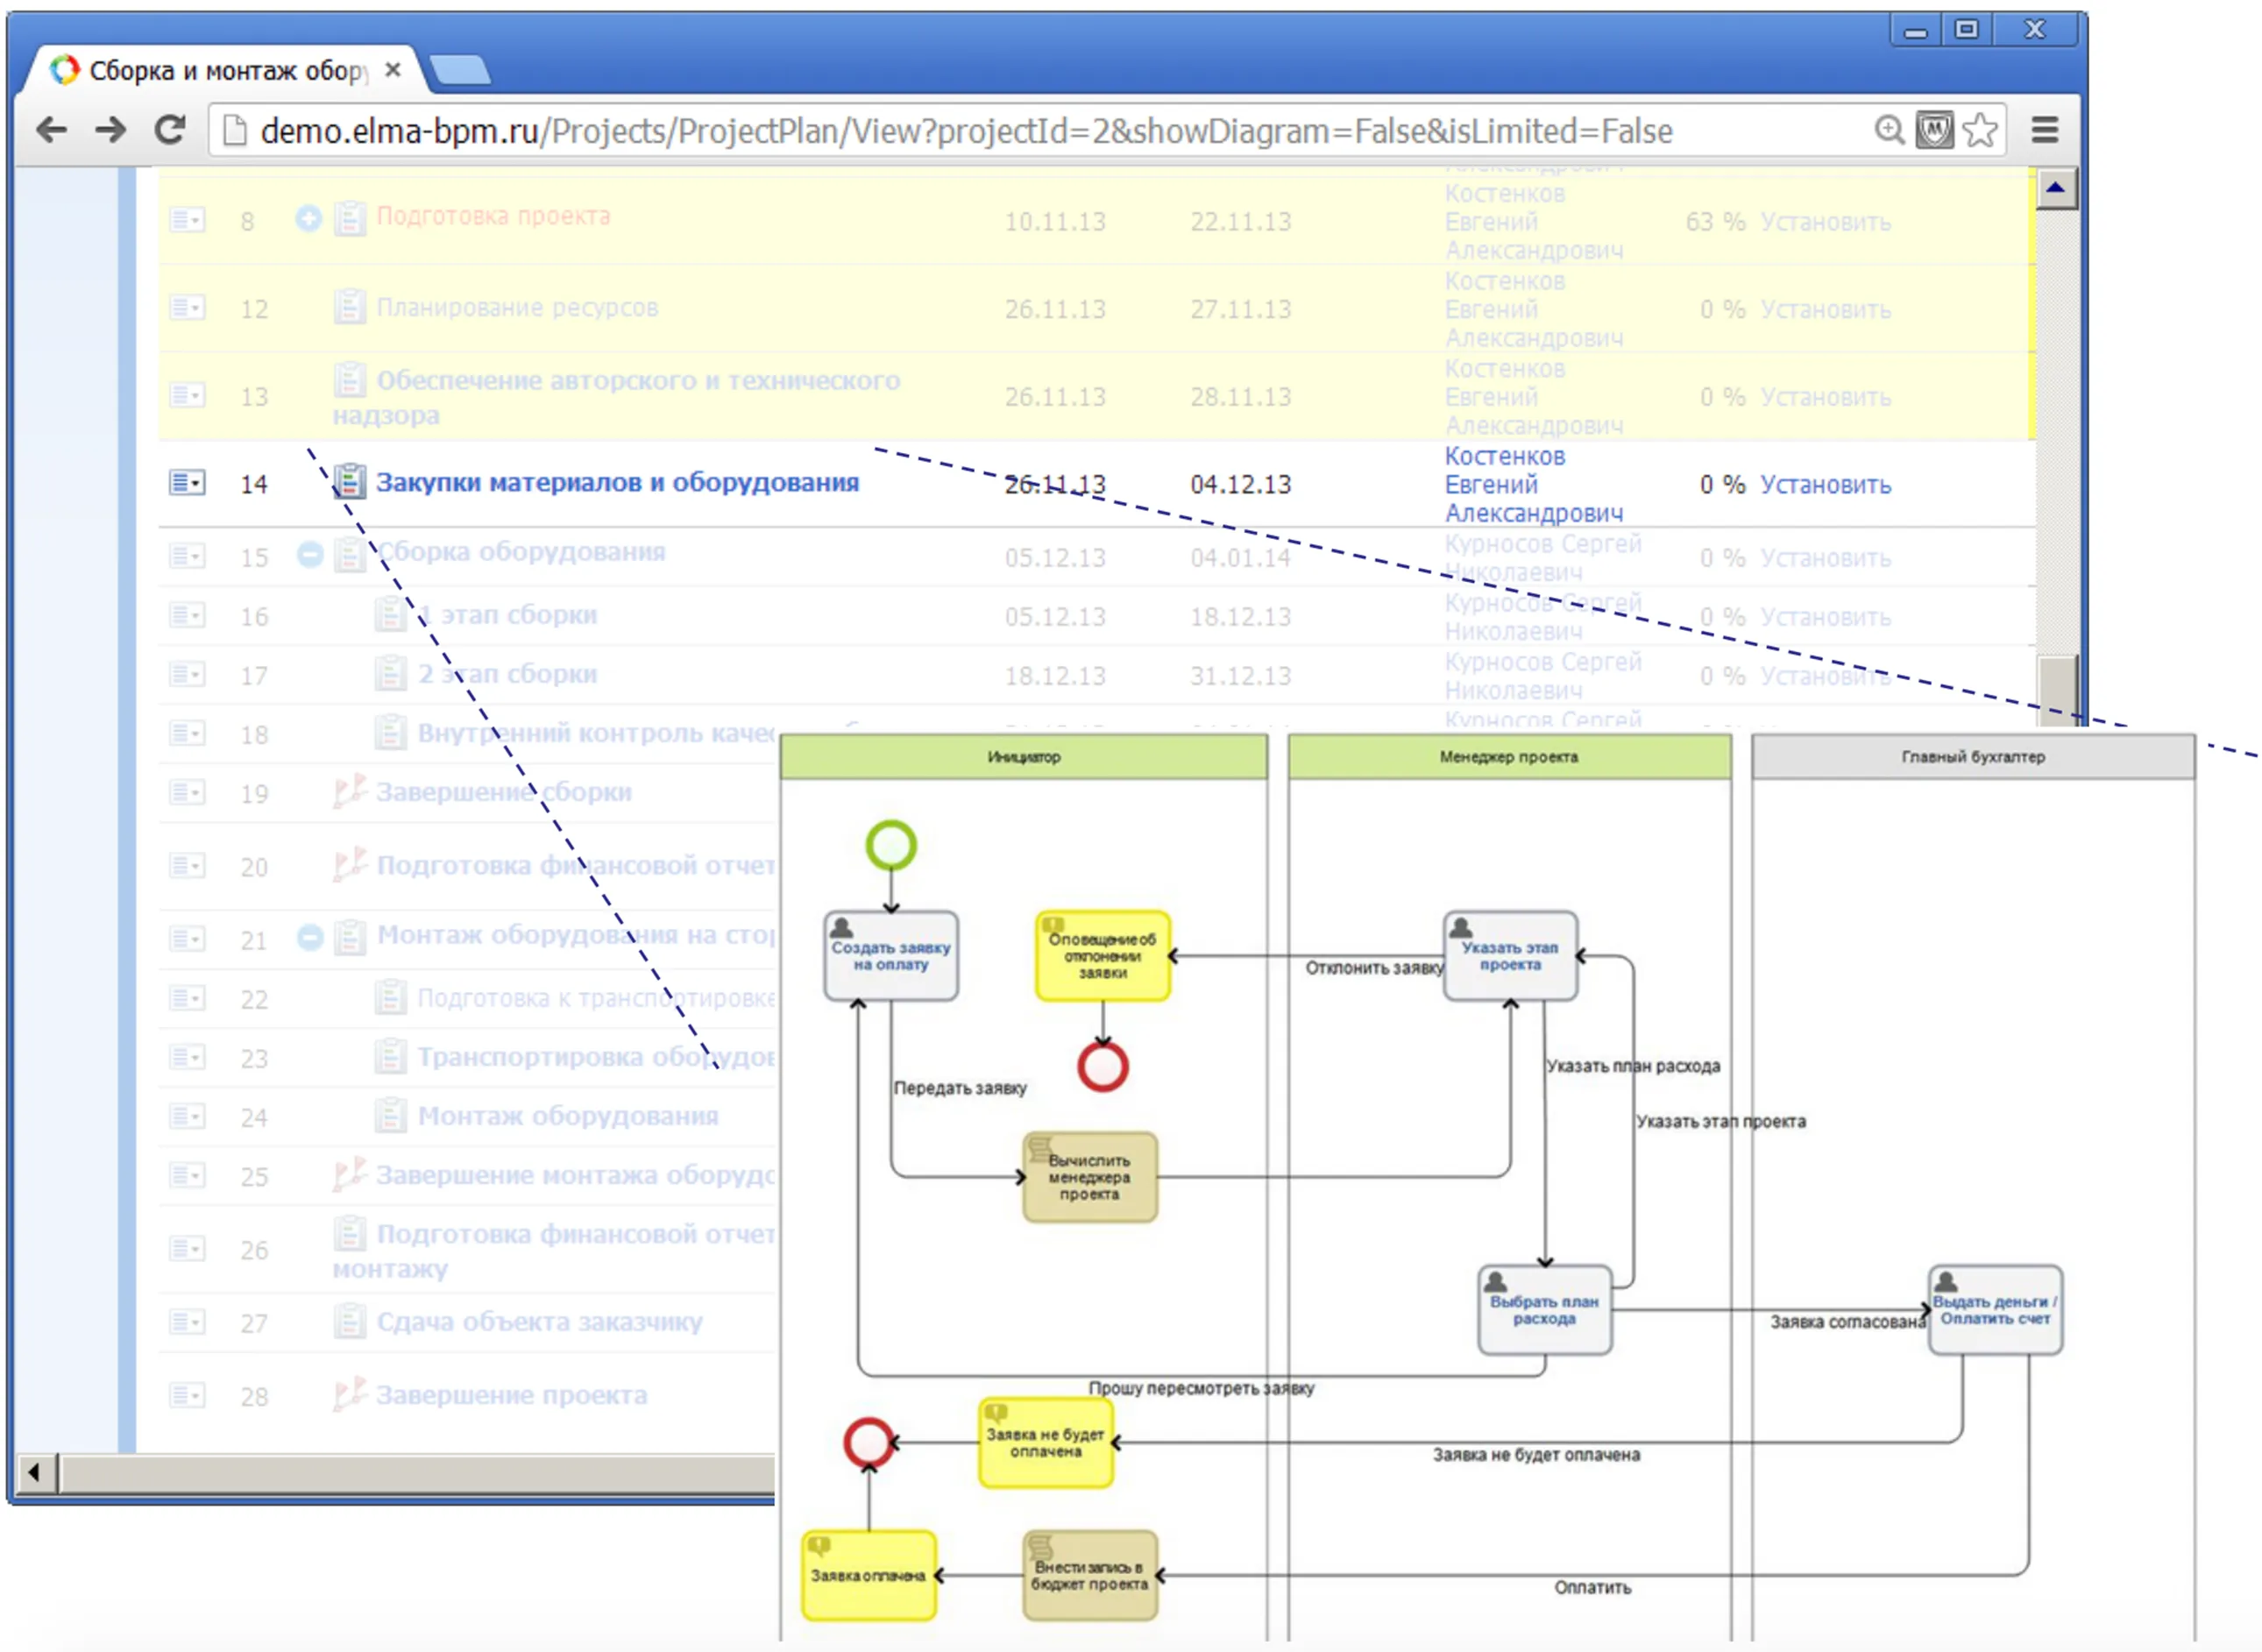Click the vertical scrollbar up arrow

(x=2056, y=188)
